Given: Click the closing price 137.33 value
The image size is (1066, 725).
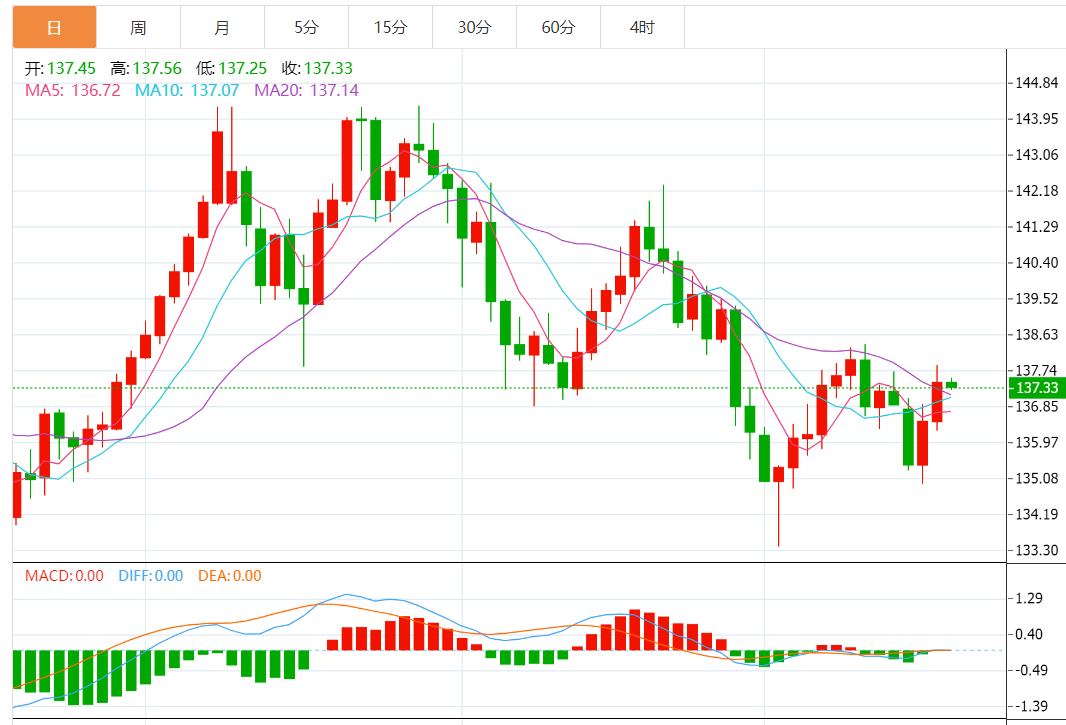Looking at the screenshot, I should (328, 68).
